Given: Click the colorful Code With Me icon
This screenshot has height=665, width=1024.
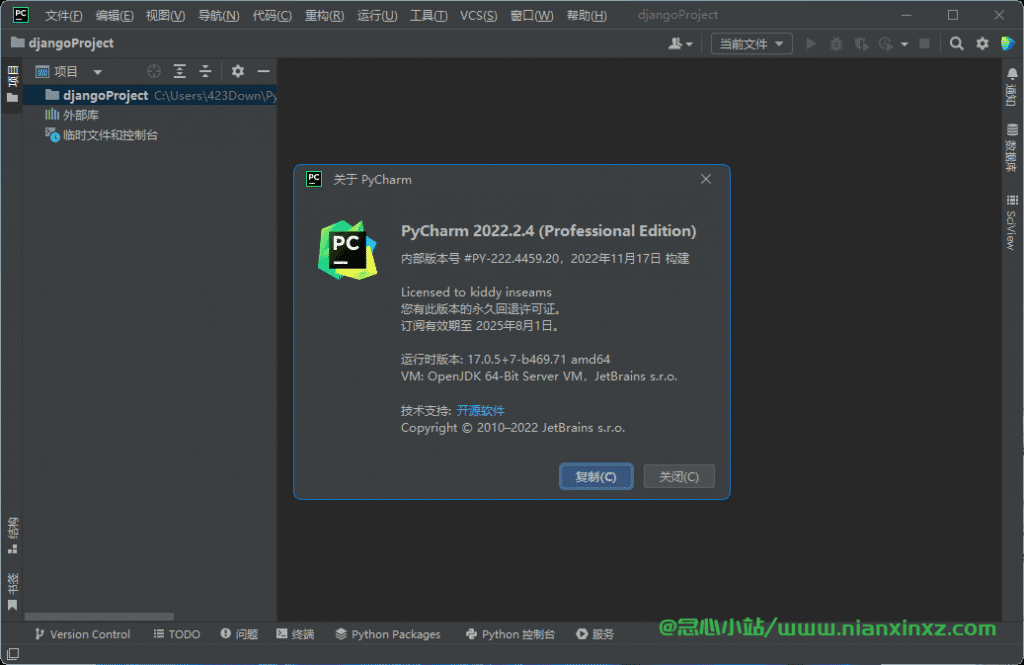Looking at the screenshot, I should pos(1008,44).
